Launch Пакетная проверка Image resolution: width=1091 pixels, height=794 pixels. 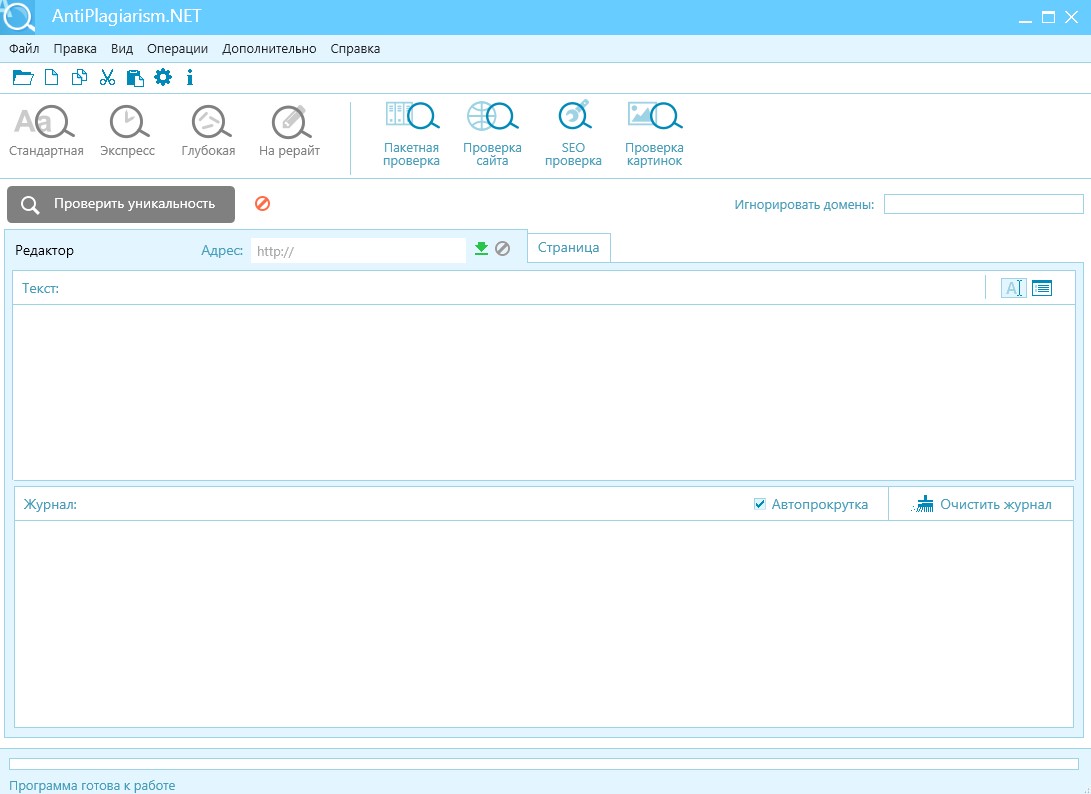(411, 134)
